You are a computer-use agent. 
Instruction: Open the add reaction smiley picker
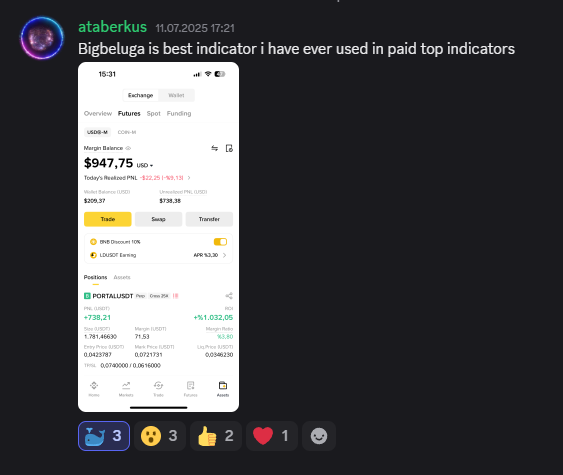(x=319, y=436)
